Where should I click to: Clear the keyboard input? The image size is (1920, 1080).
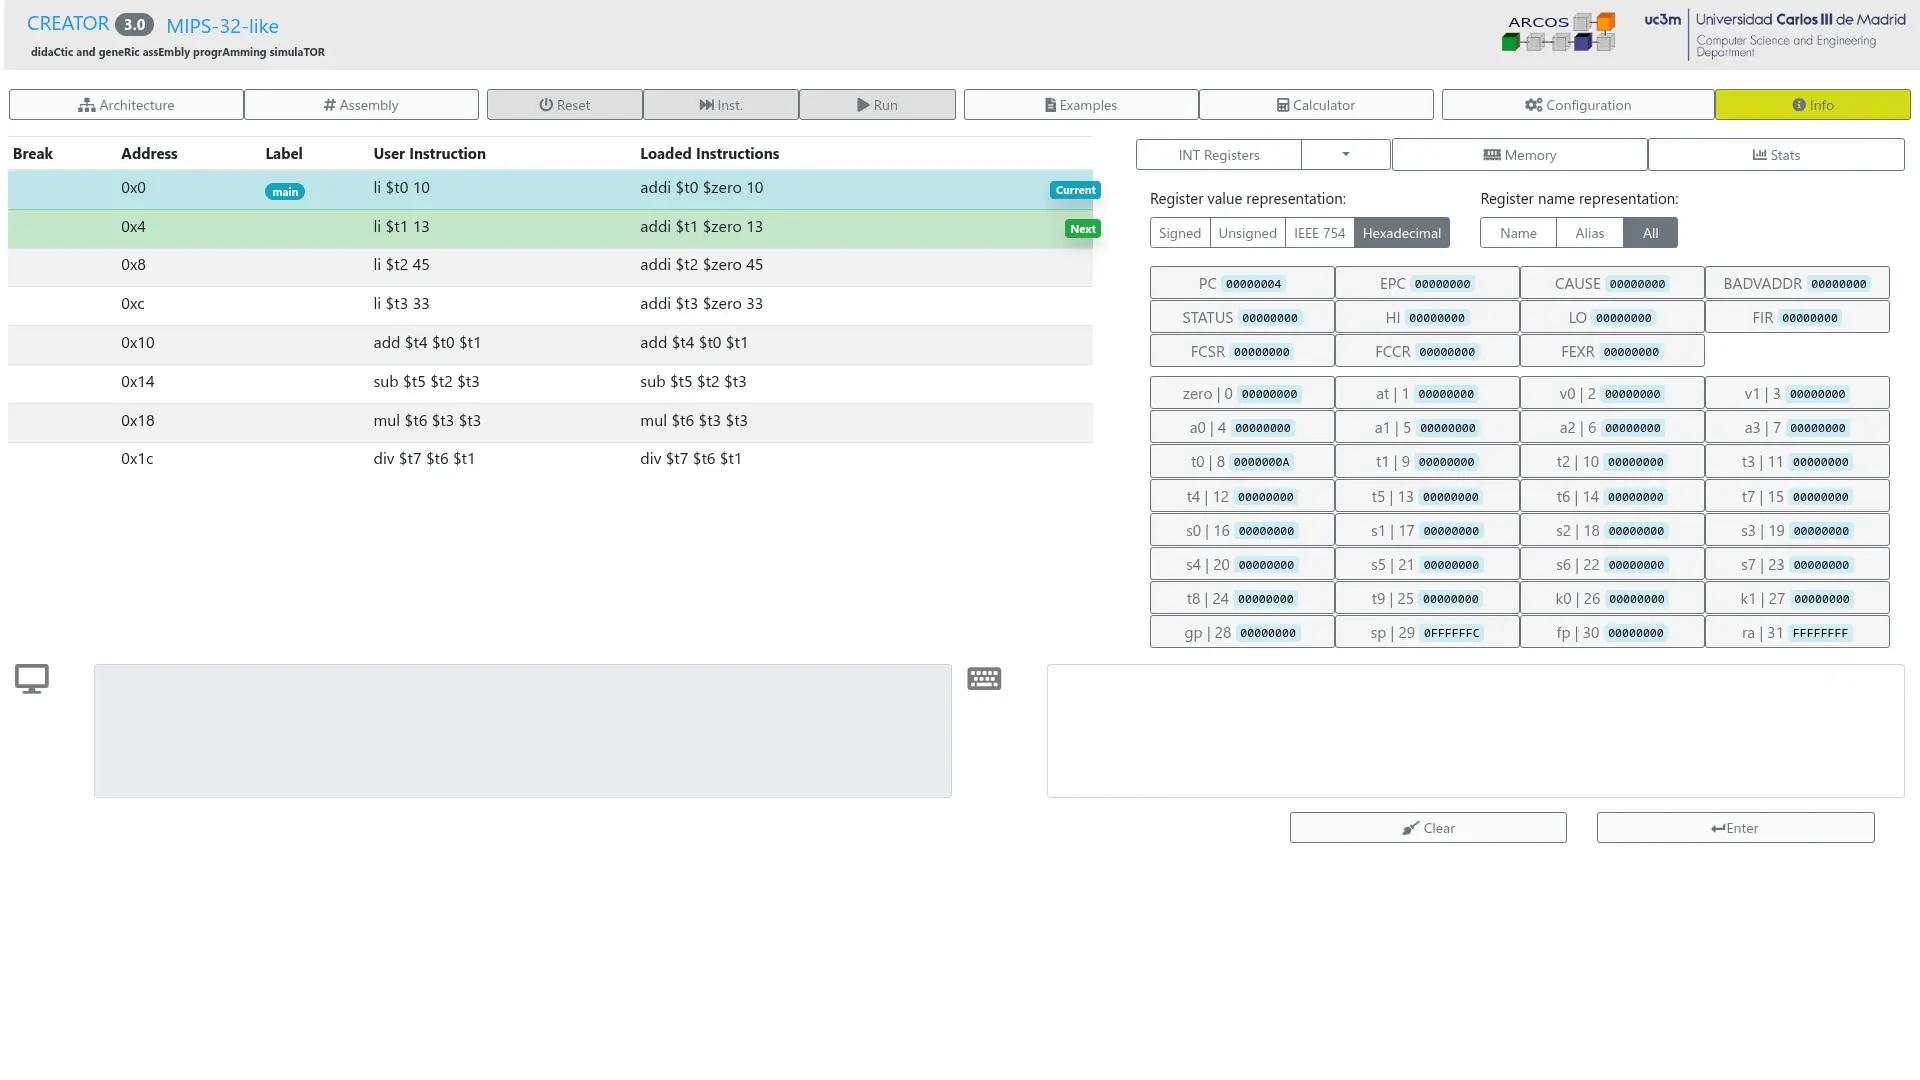(x=1428, y=828)
